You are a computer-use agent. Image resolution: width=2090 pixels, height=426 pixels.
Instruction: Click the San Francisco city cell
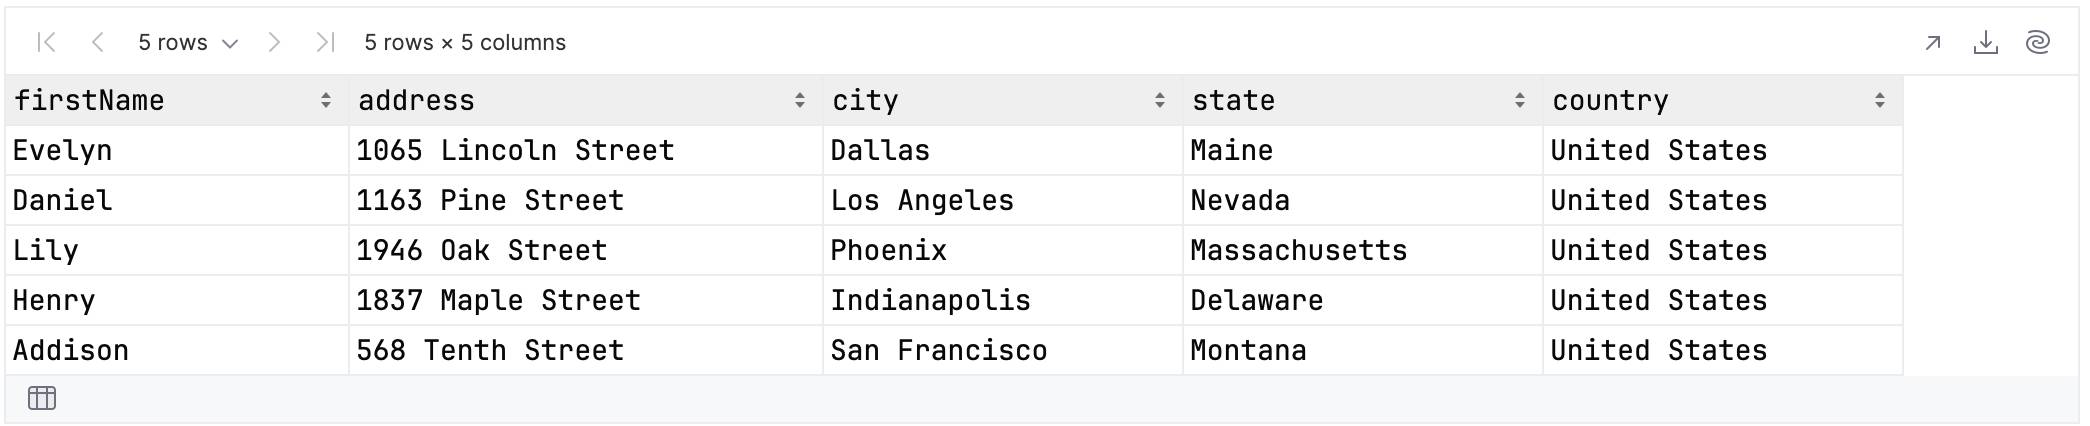[1003, 350]
